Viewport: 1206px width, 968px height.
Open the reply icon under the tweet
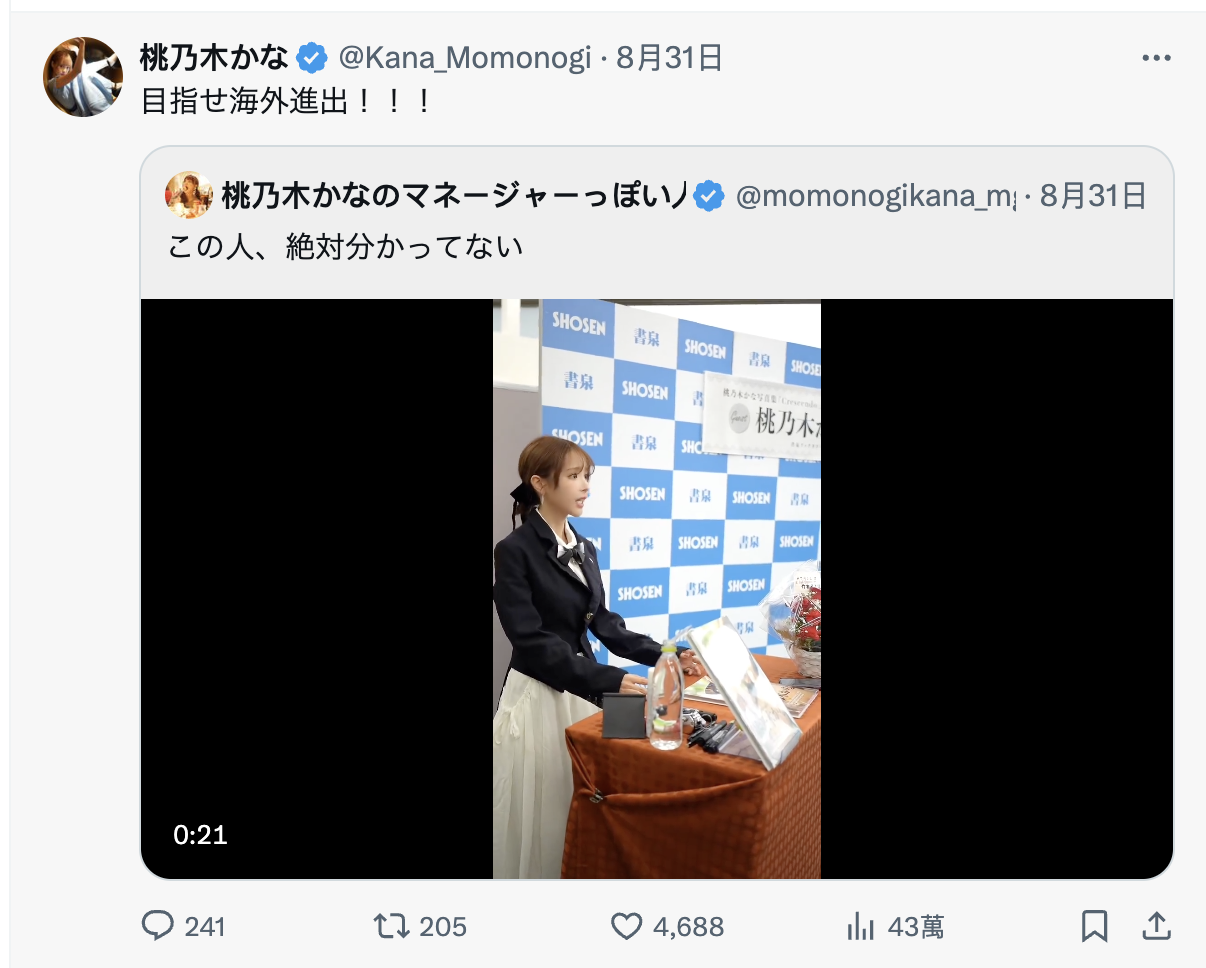click(160, 927)
